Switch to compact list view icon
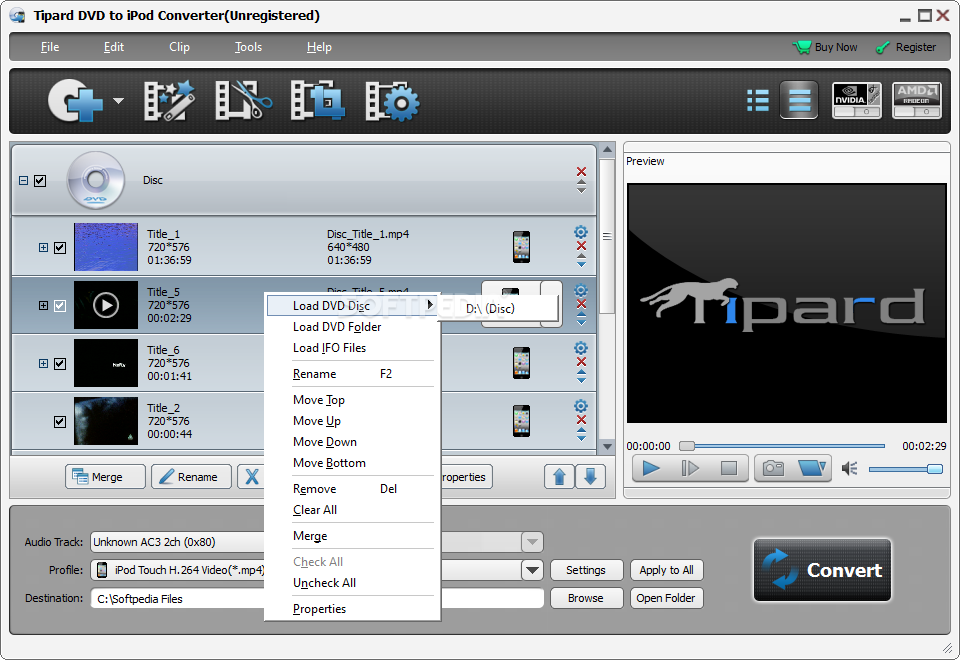Image resolution: width=960 pixels, height=660 pixels. pos(799,100)
